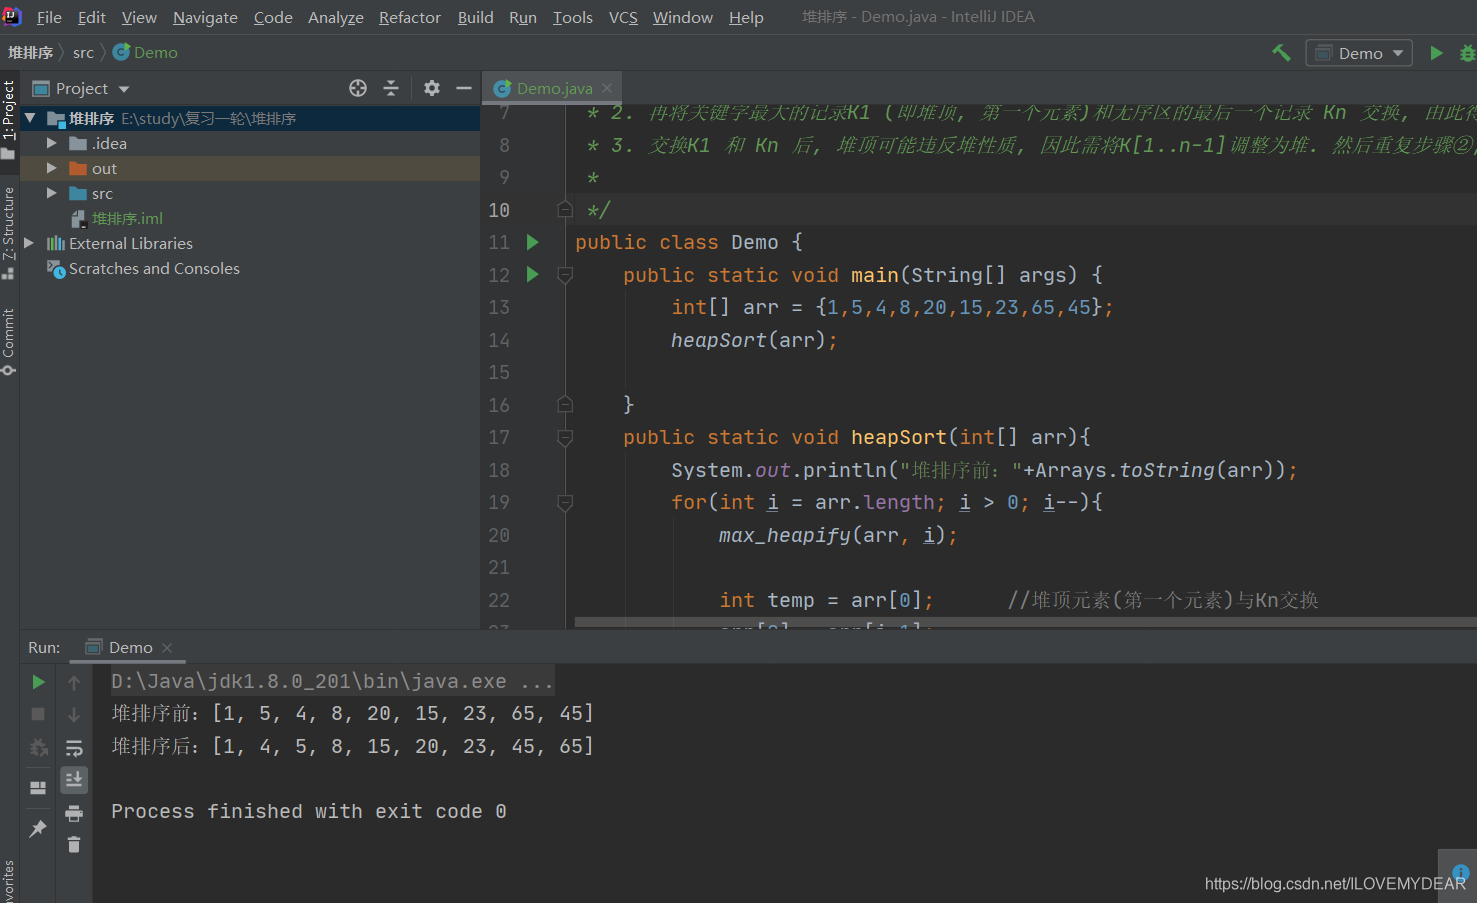The width and height of the screenshot is (1477, 903).
Task: Click the pin tab icon in Run panel
Action: click(x=38, y=828)
